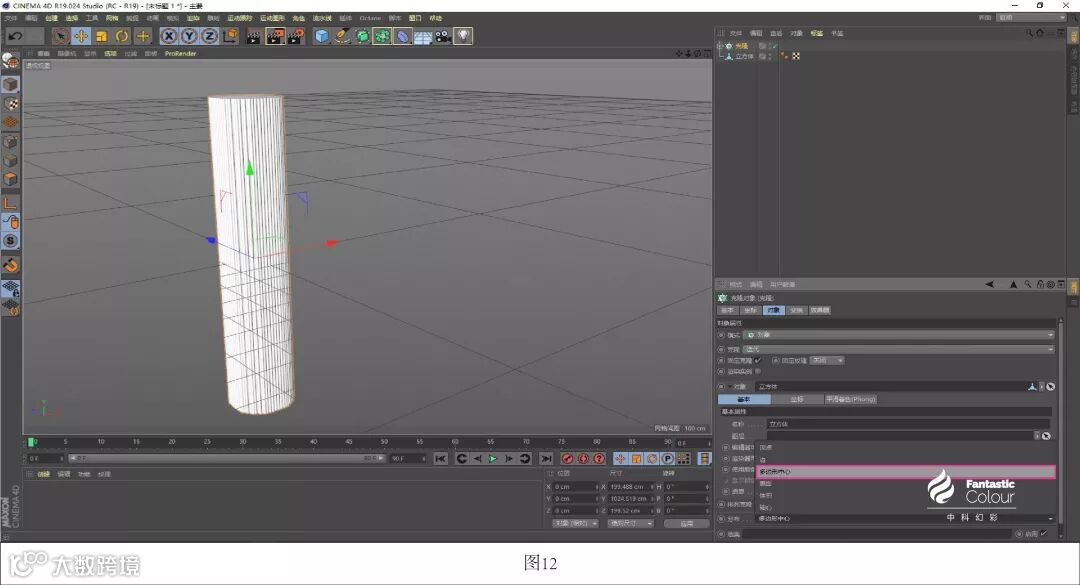
Task: Toggle the X axis lock
Action: (x=169, y=36)
